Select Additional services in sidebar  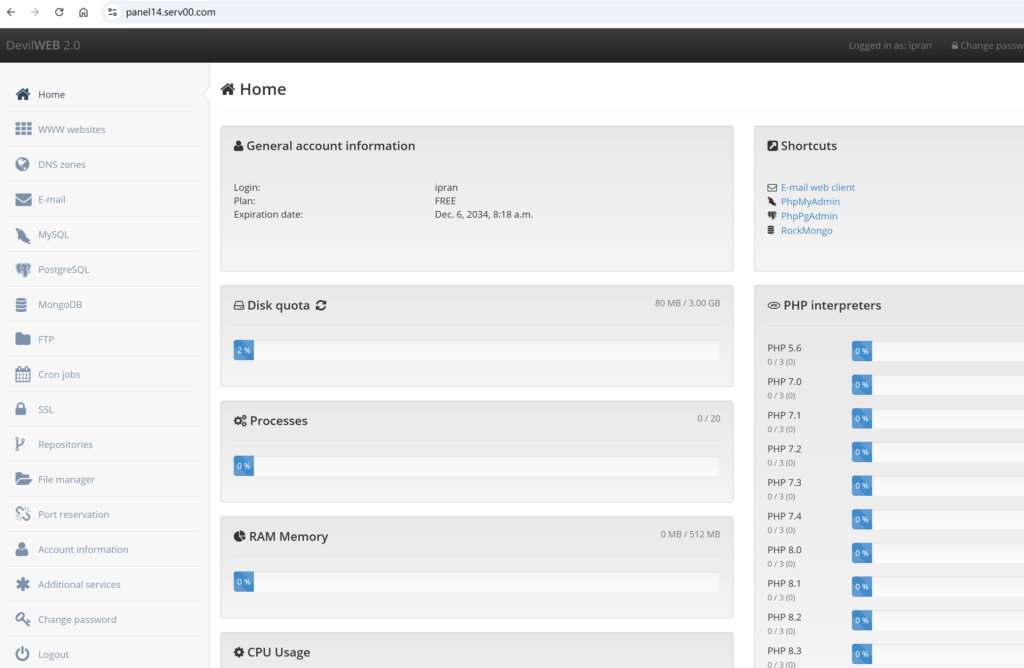[x=79, y=585]
